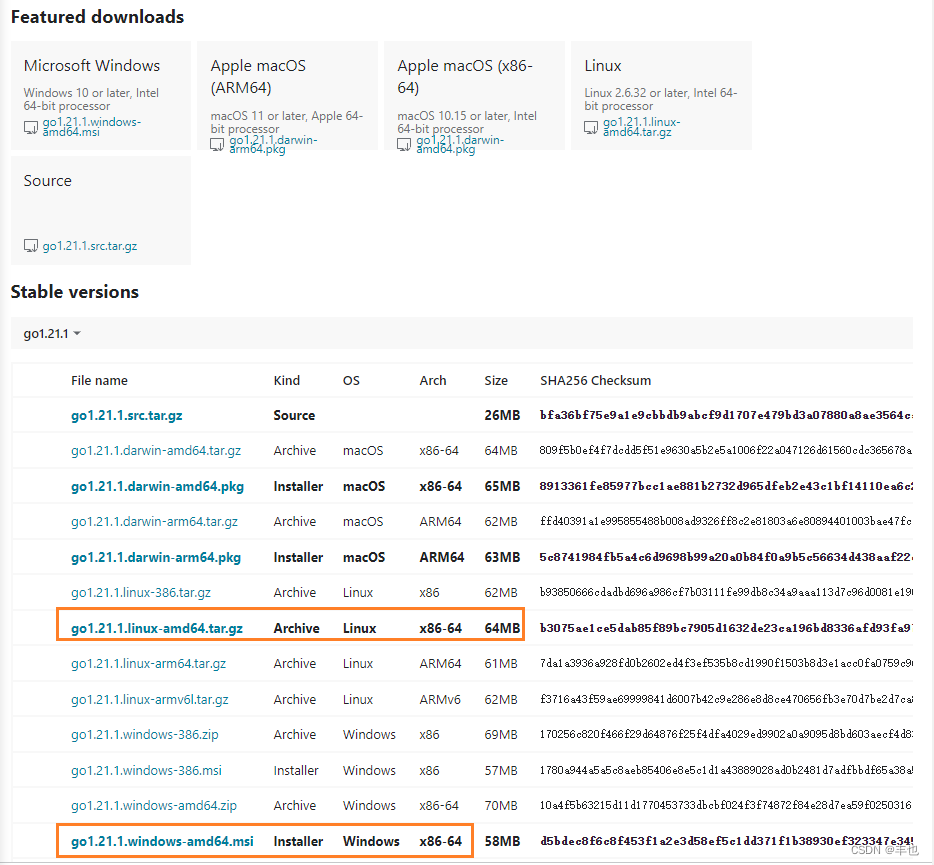The width and height of the screenshot is (934, 865).
Task: Click the Source kind cell in src.tar.gz row
Action: [x=294, y=415]
